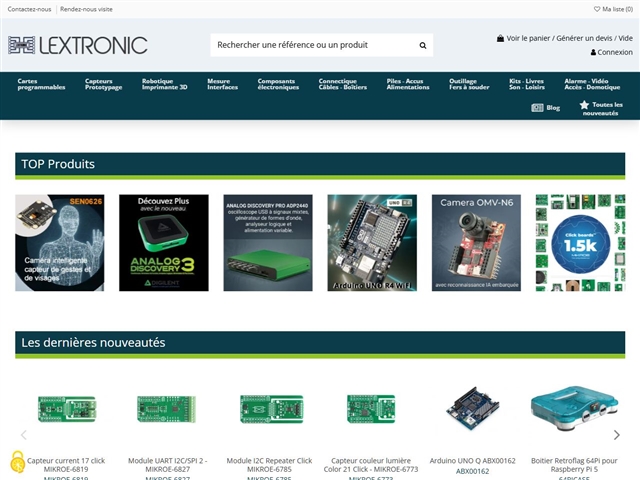Screen dimensions: 640x480
Task: Open Kits - Livres Son - Loisirs menu
Action: (x=527, y=84)
